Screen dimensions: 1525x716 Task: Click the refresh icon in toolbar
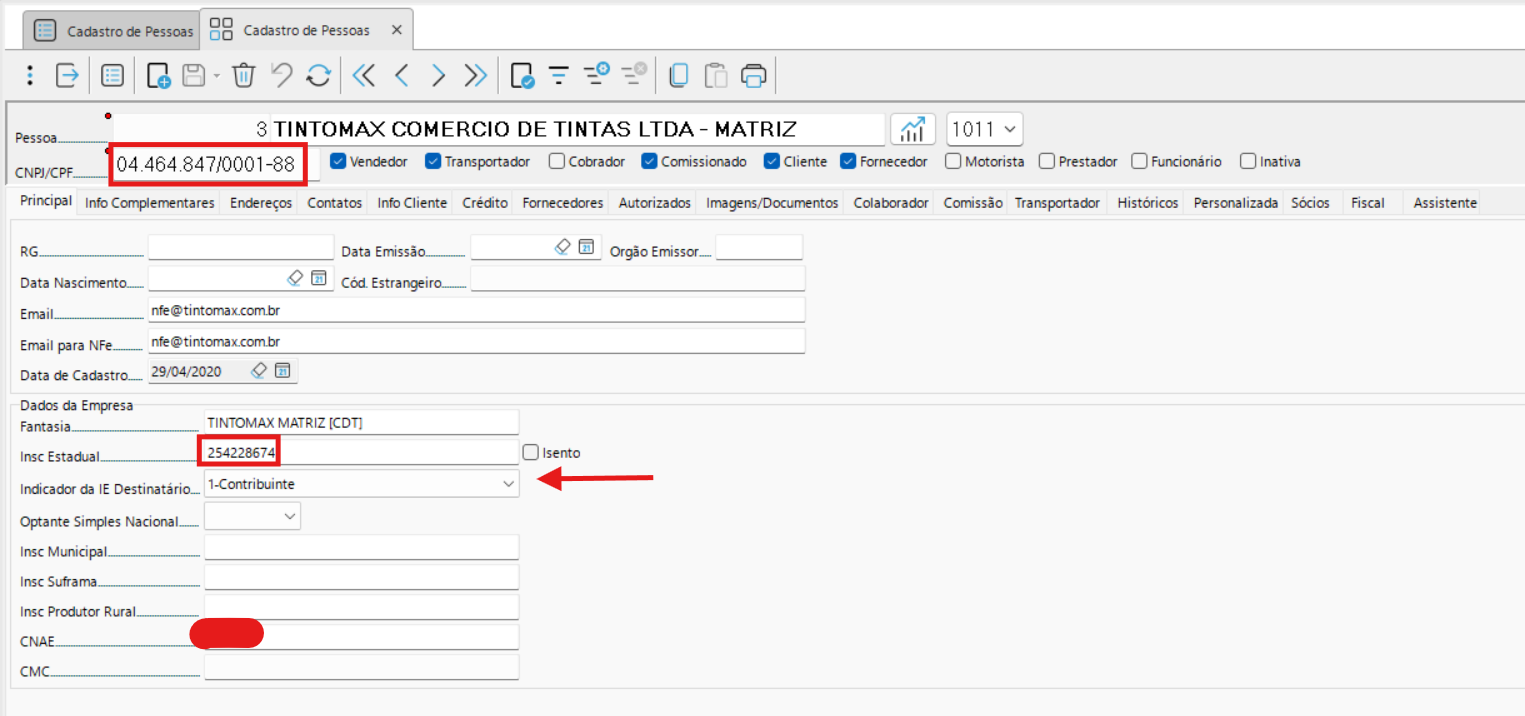(318, 75)
